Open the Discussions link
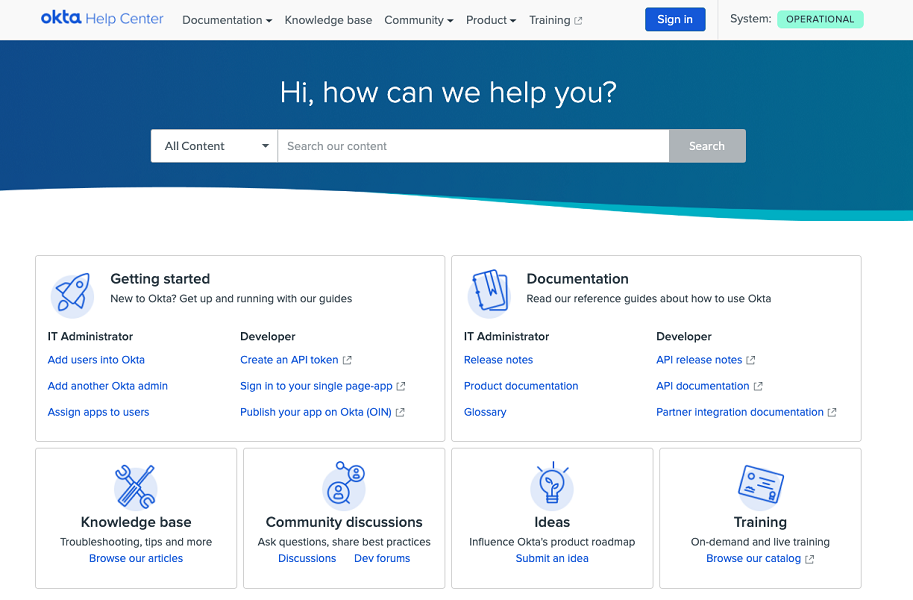 click(307, 559)
